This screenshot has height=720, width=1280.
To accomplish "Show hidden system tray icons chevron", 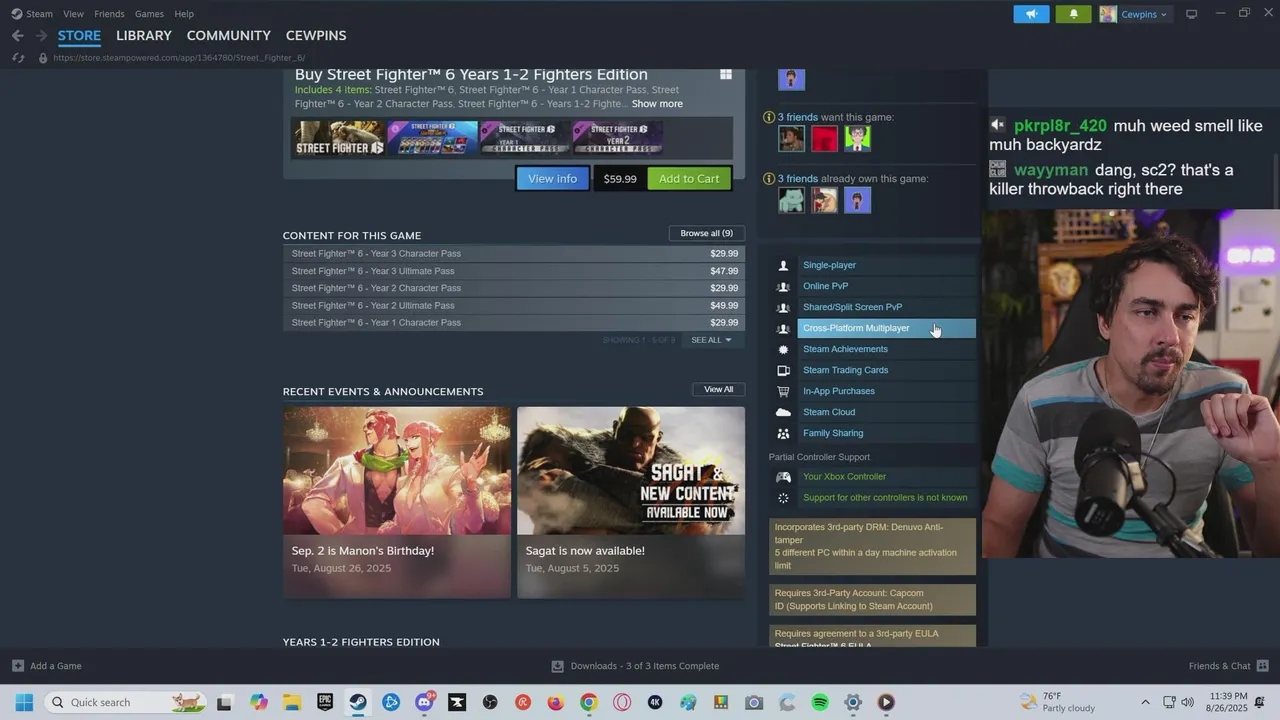I will [1145, 702].
